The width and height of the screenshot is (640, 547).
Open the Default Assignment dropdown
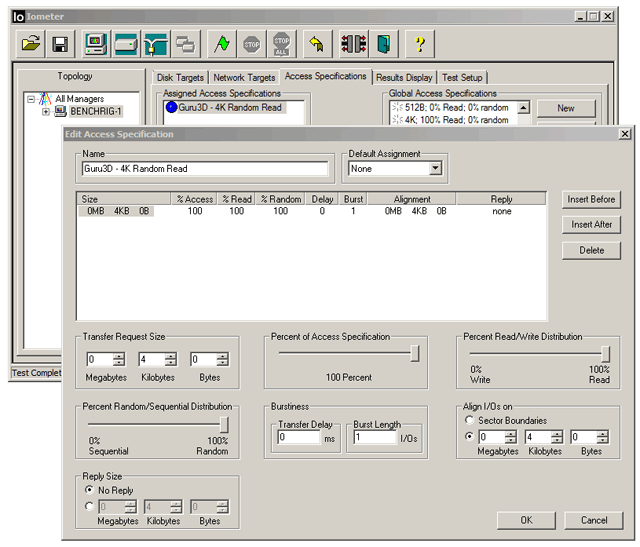(x=435, y=170)
